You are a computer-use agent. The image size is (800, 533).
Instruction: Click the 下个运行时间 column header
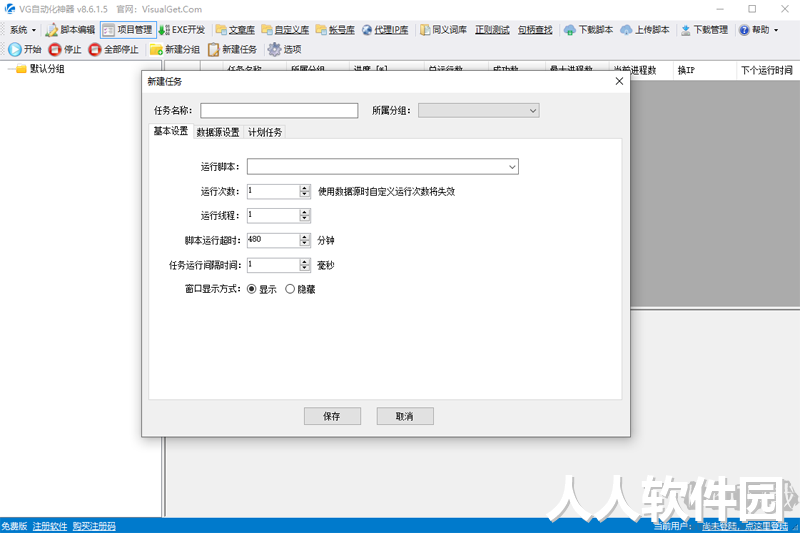[767, 70]
